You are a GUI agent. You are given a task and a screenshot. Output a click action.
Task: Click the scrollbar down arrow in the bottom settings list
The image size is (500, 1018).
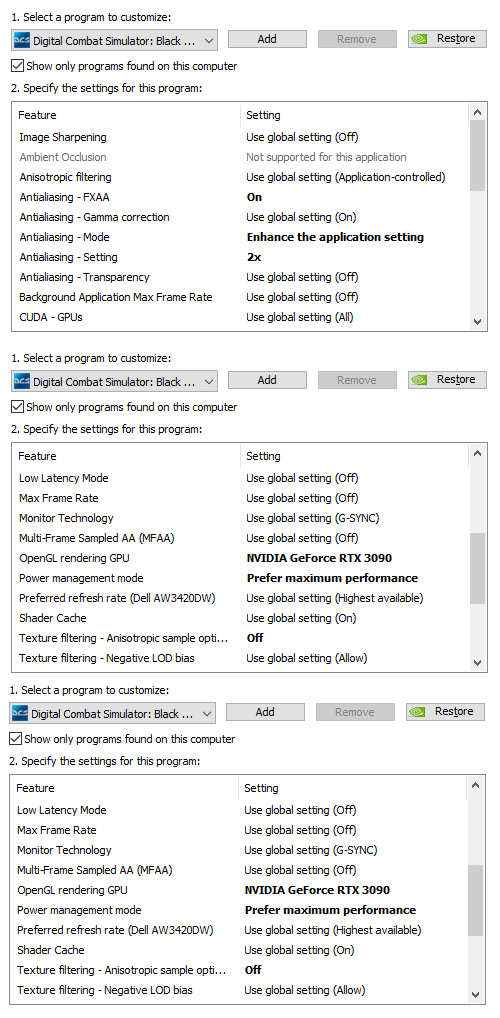click(475, 995)
